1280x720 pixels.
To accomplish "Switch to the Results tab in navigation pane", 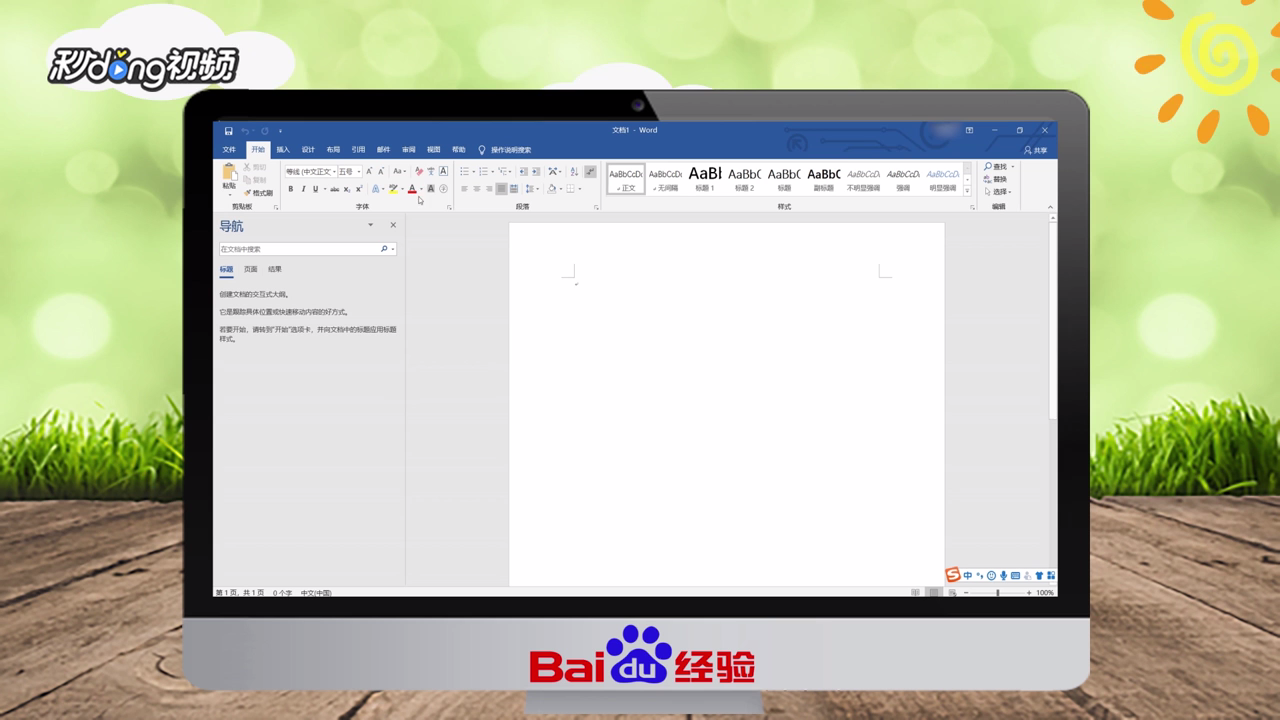I will click(275, 269).
